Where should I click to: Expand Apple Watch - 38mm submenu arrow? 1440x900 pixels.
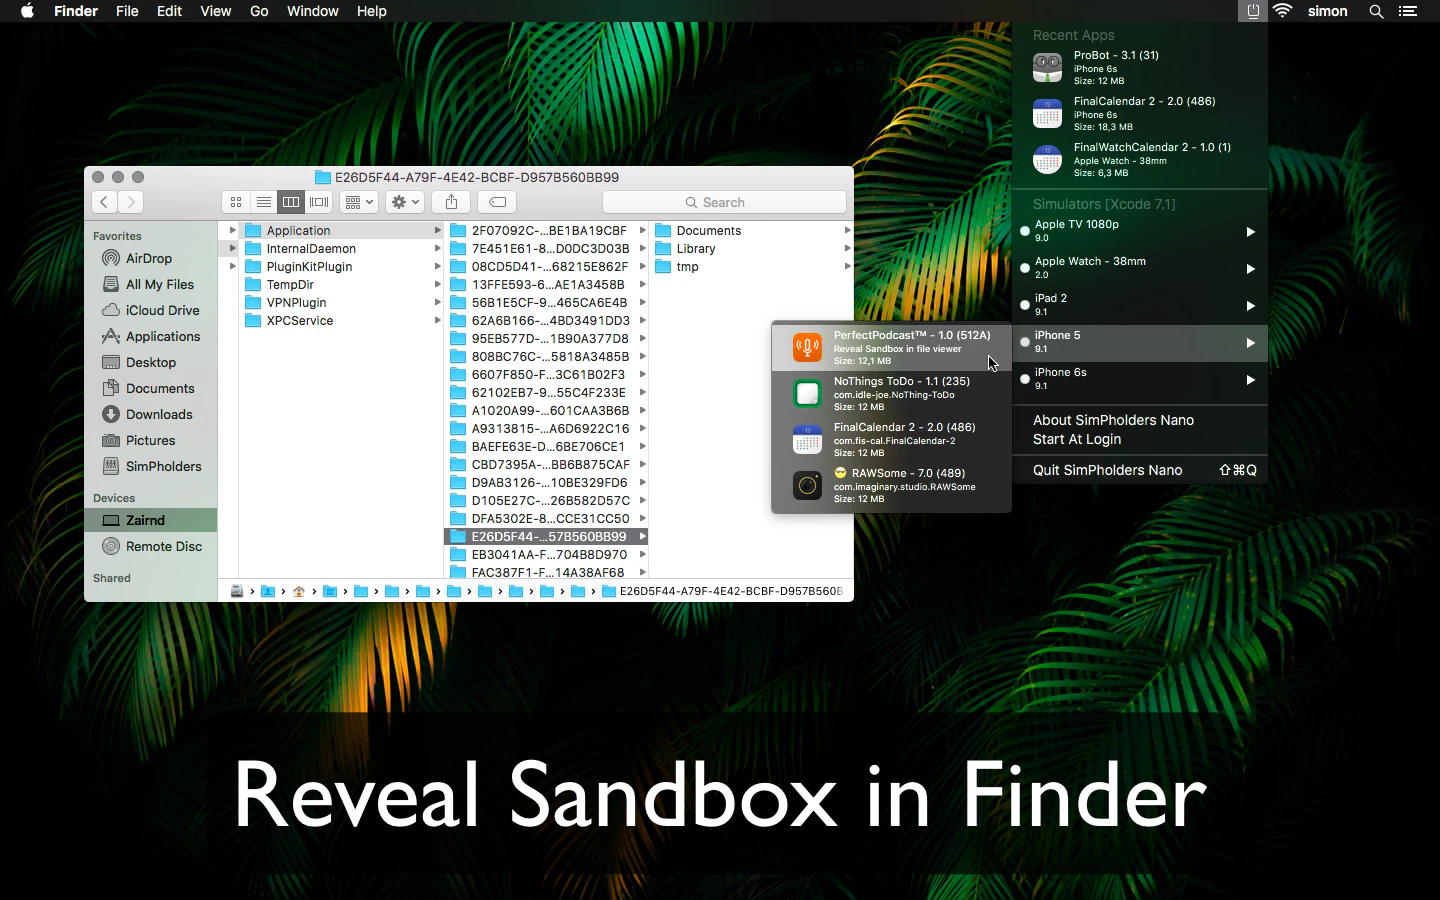tap(1250, 269)
